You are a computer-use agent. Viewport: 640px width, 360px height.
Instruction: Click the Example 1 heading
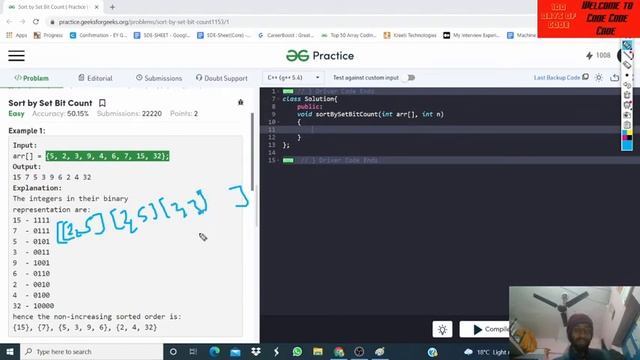pyautogui.click(x=27, y=131)
